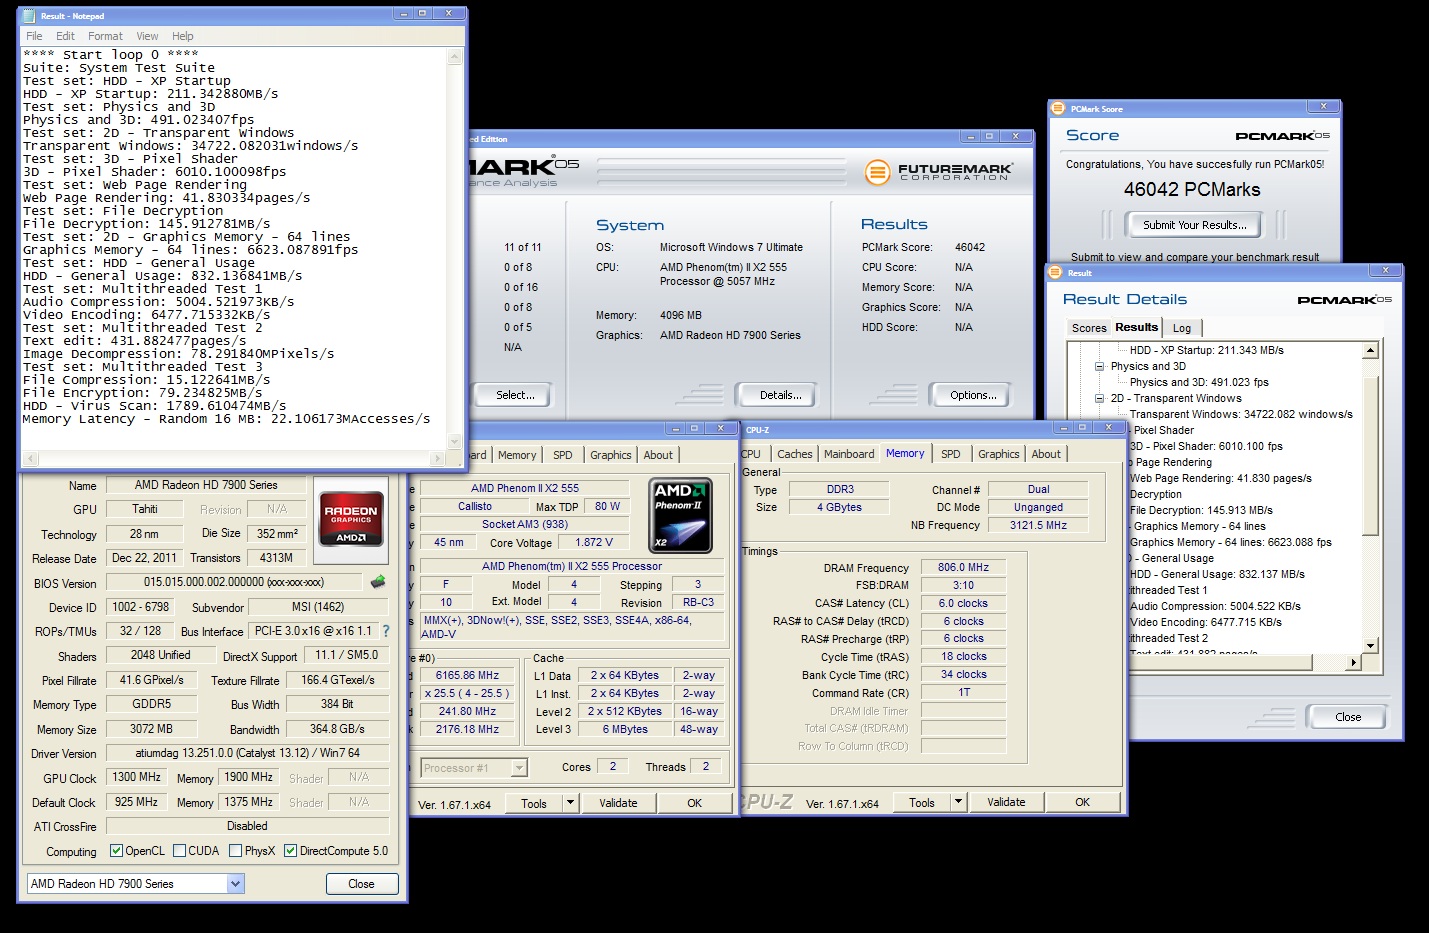Screen dimensions: 1429x933
Task: Click the AMD Phenom II logo in CPU-Z
Action: point(681,515)
